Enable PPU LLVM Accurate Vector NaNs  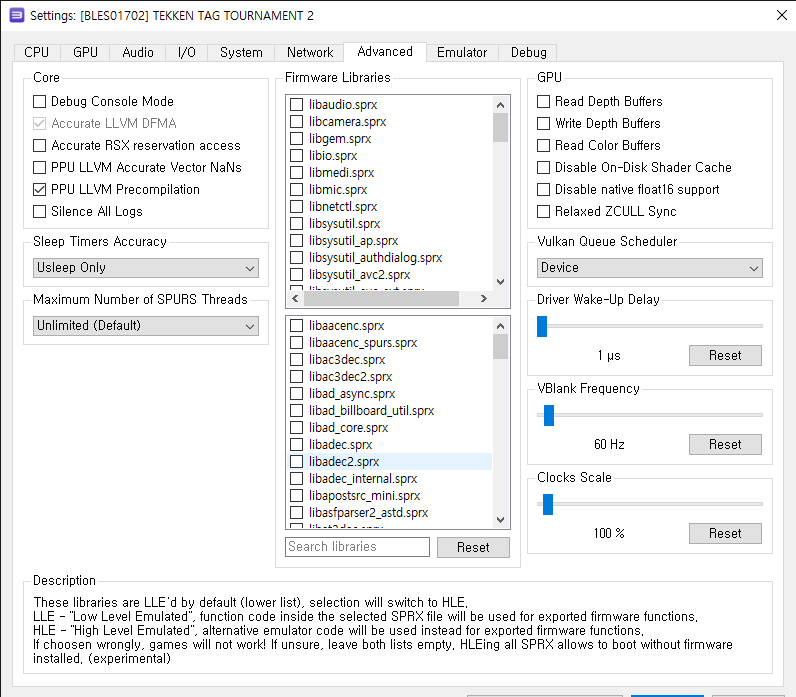pos(40,168)
